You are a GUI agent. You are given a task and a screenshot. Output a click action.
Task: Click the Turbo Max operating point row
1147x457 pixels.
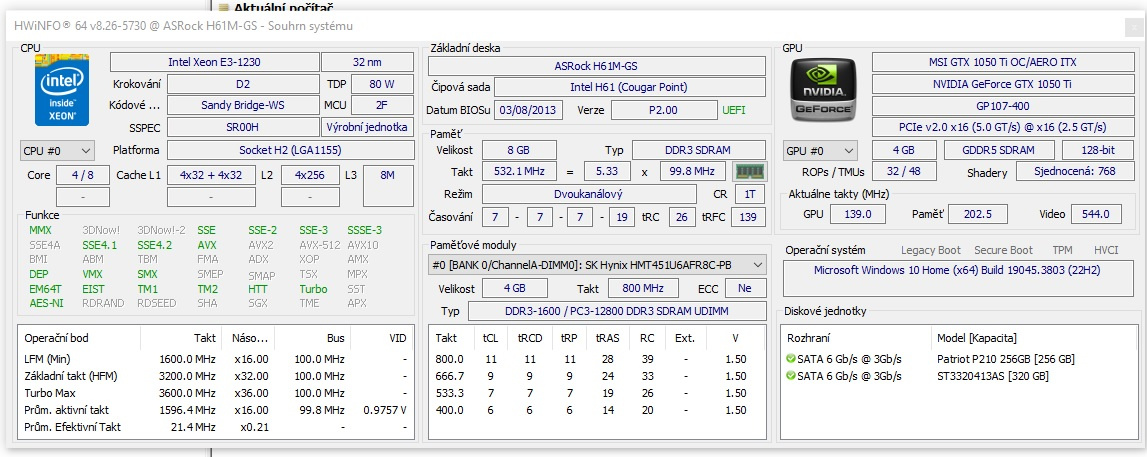click(216, 393)
